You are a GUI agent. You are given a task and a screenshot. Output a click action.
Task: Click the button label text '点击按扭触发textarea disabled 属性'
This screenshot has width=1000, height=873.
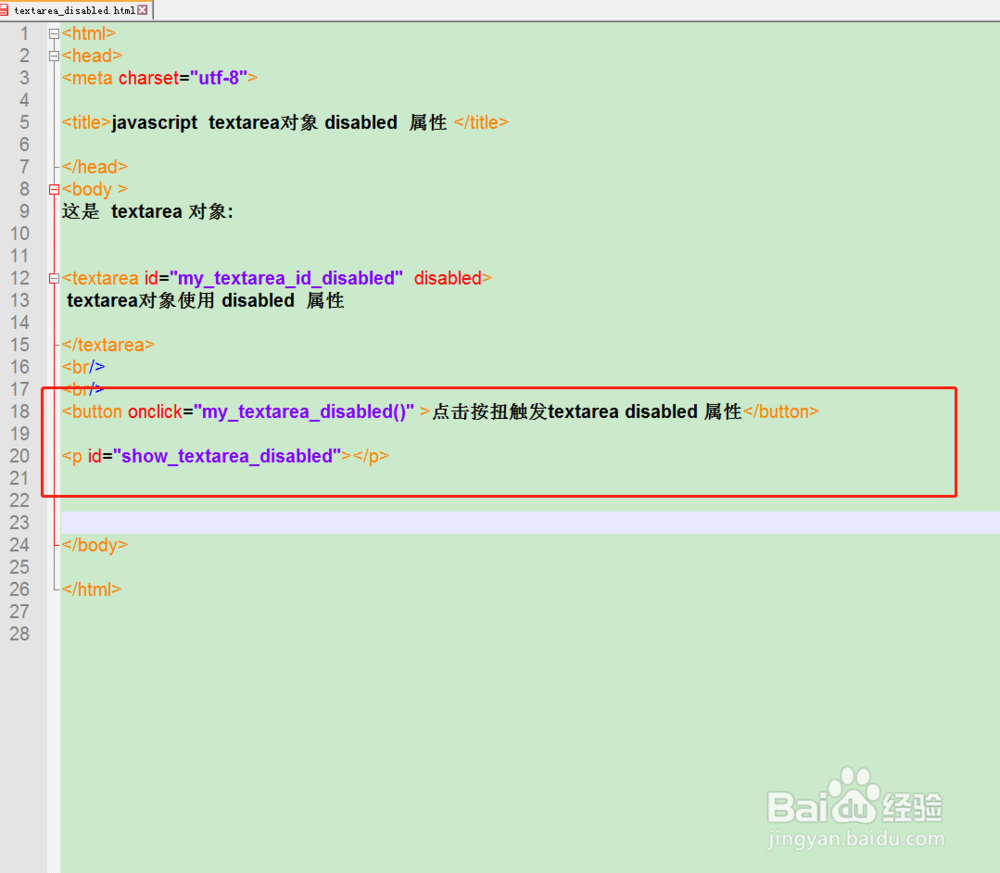click(x=587, y=411)
